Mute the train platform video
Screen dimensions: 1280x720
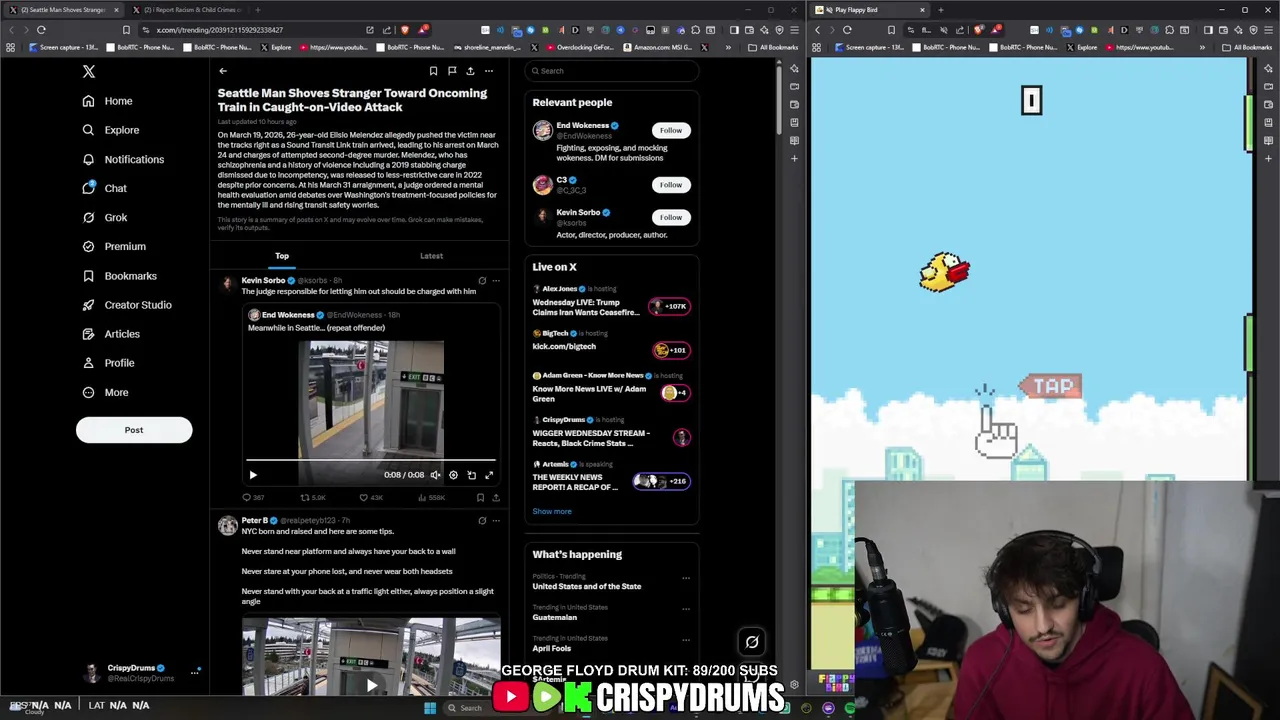[x=435, y=476]
